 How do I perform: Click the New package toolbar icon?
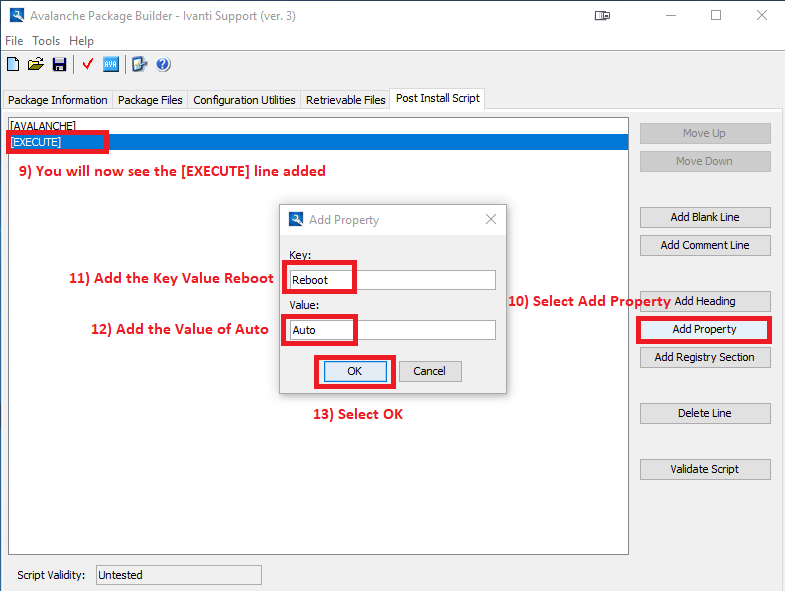[x=13, y=64]
